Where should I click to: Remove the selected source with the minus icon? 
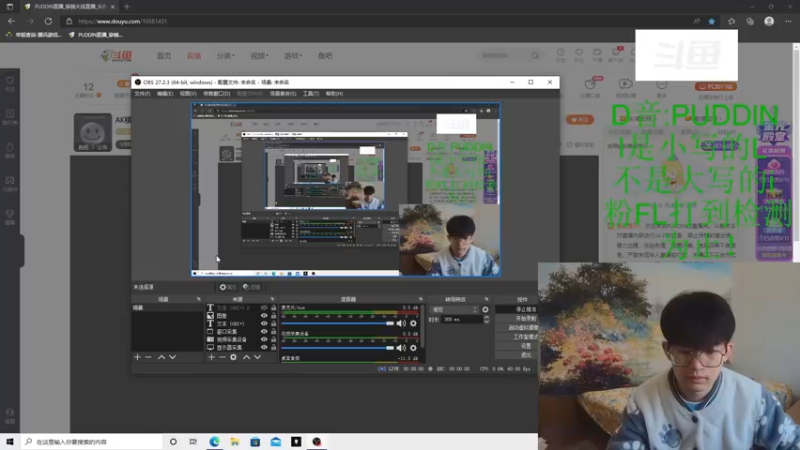point(222,357)
